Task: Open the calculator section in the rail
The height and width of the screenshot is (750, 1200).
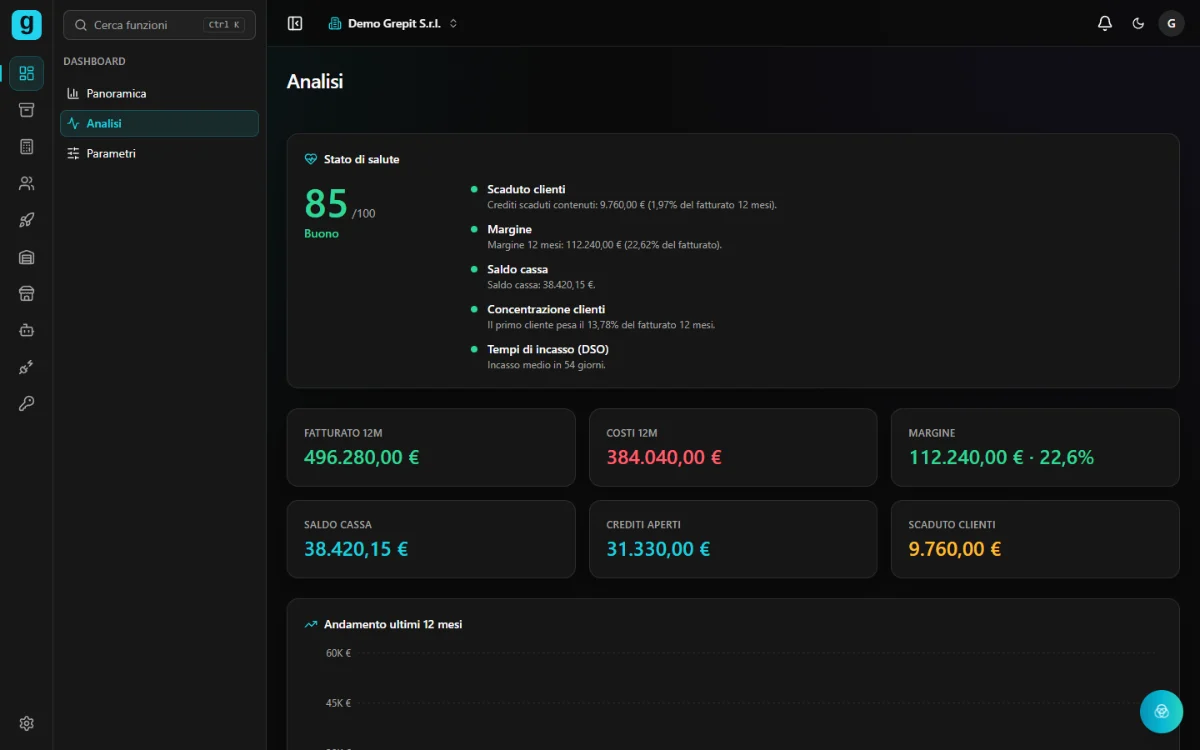Action: pos(26,147)
